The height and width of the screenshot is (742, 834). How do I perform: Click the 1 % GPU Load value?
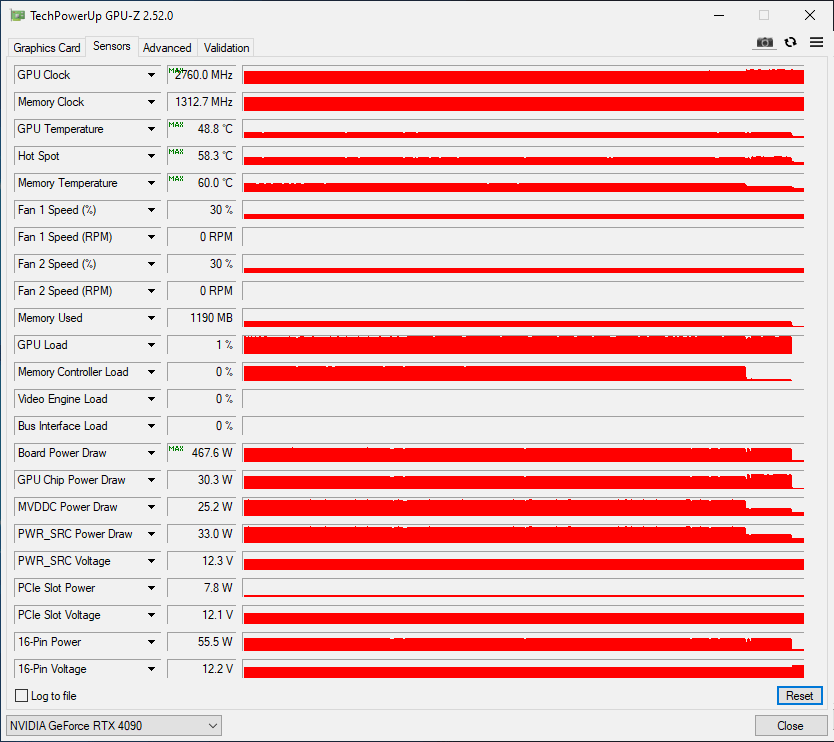(x=202, y=345)
